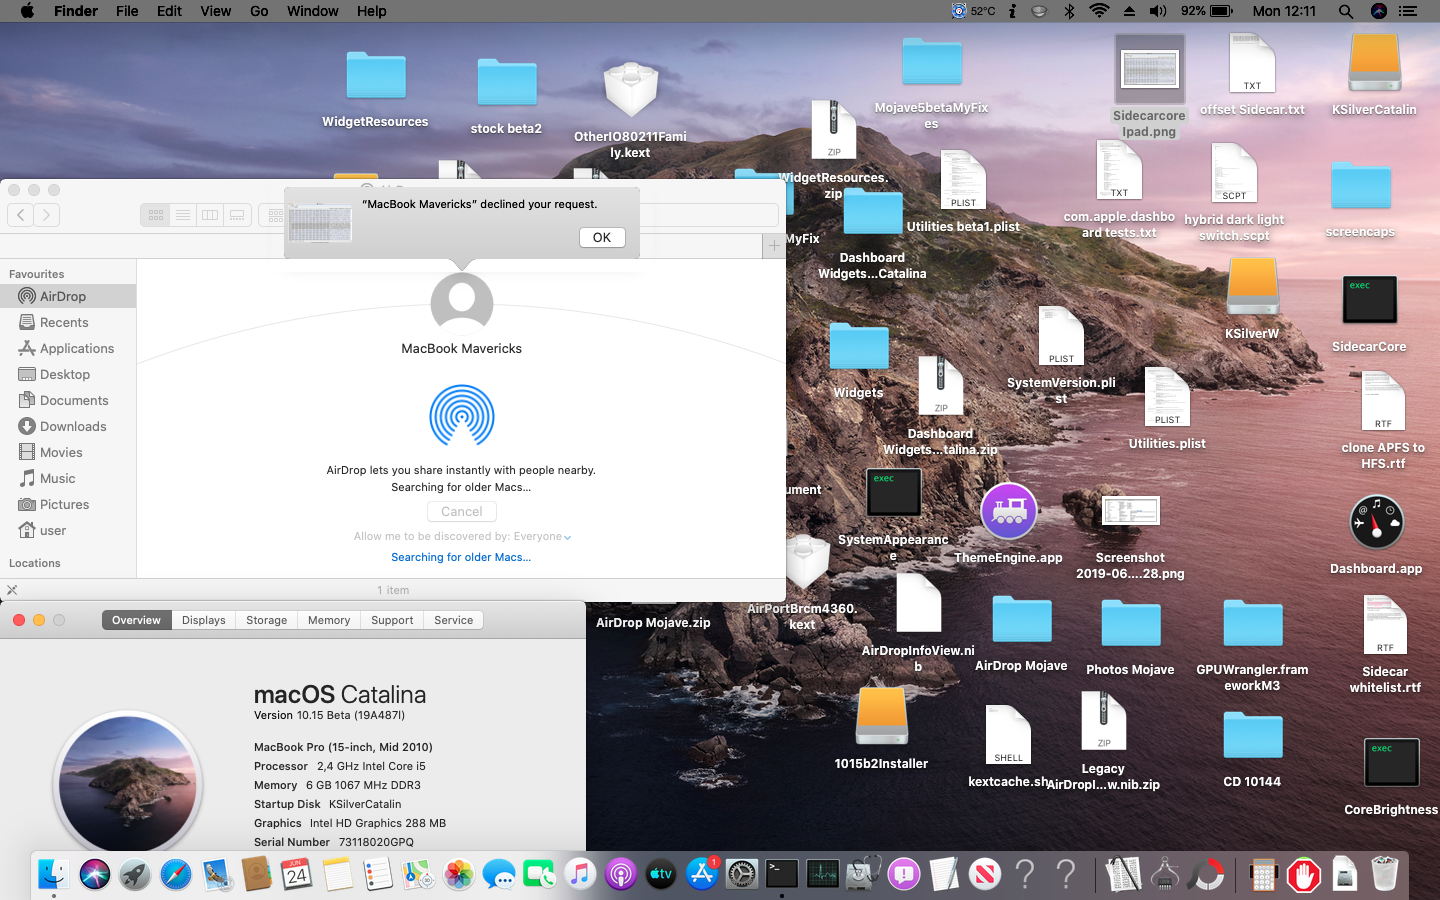Switch Finder to list view
1440x900 pixels.
click(182, 214)
